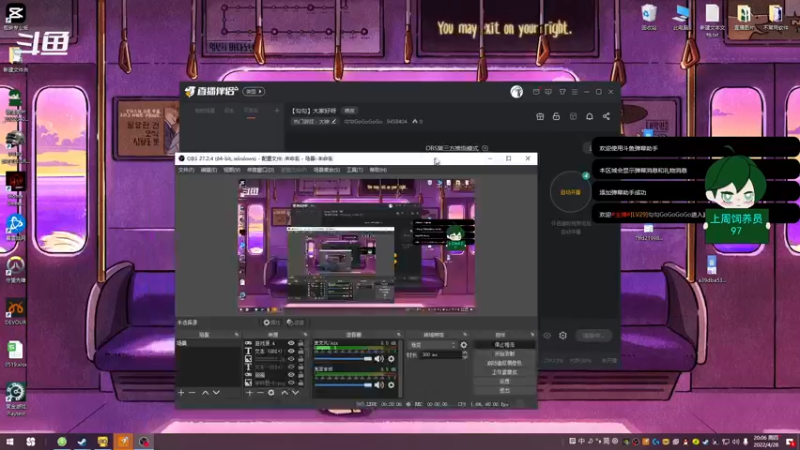
Task: Open the hamburger menu in companion title bar
Action: pos(574,92)
